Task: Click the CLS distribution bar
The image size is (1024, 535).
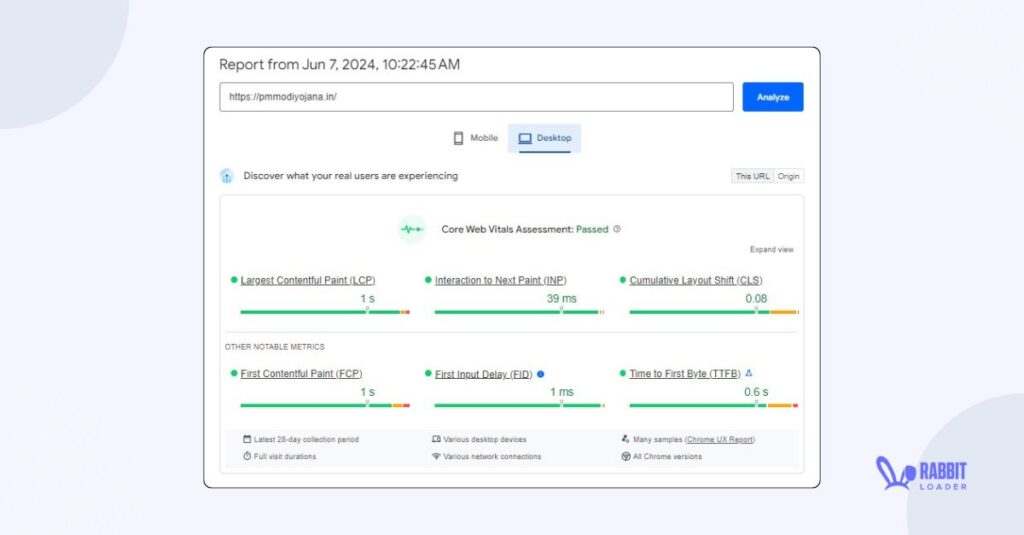Action: [x=714, y=312]
